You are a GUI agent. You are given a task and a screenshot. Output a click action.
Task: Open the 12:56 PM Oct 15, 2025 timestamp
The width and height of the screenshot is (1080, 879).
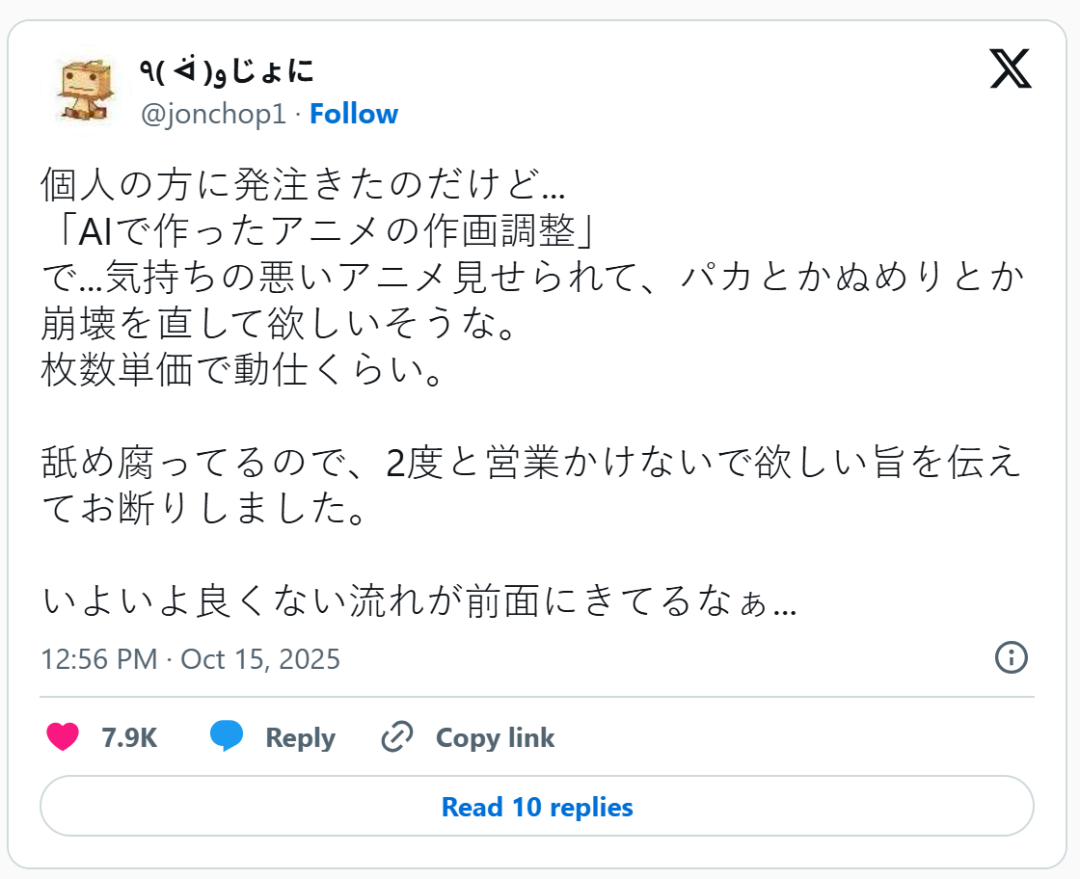click(x=190, y=660)
